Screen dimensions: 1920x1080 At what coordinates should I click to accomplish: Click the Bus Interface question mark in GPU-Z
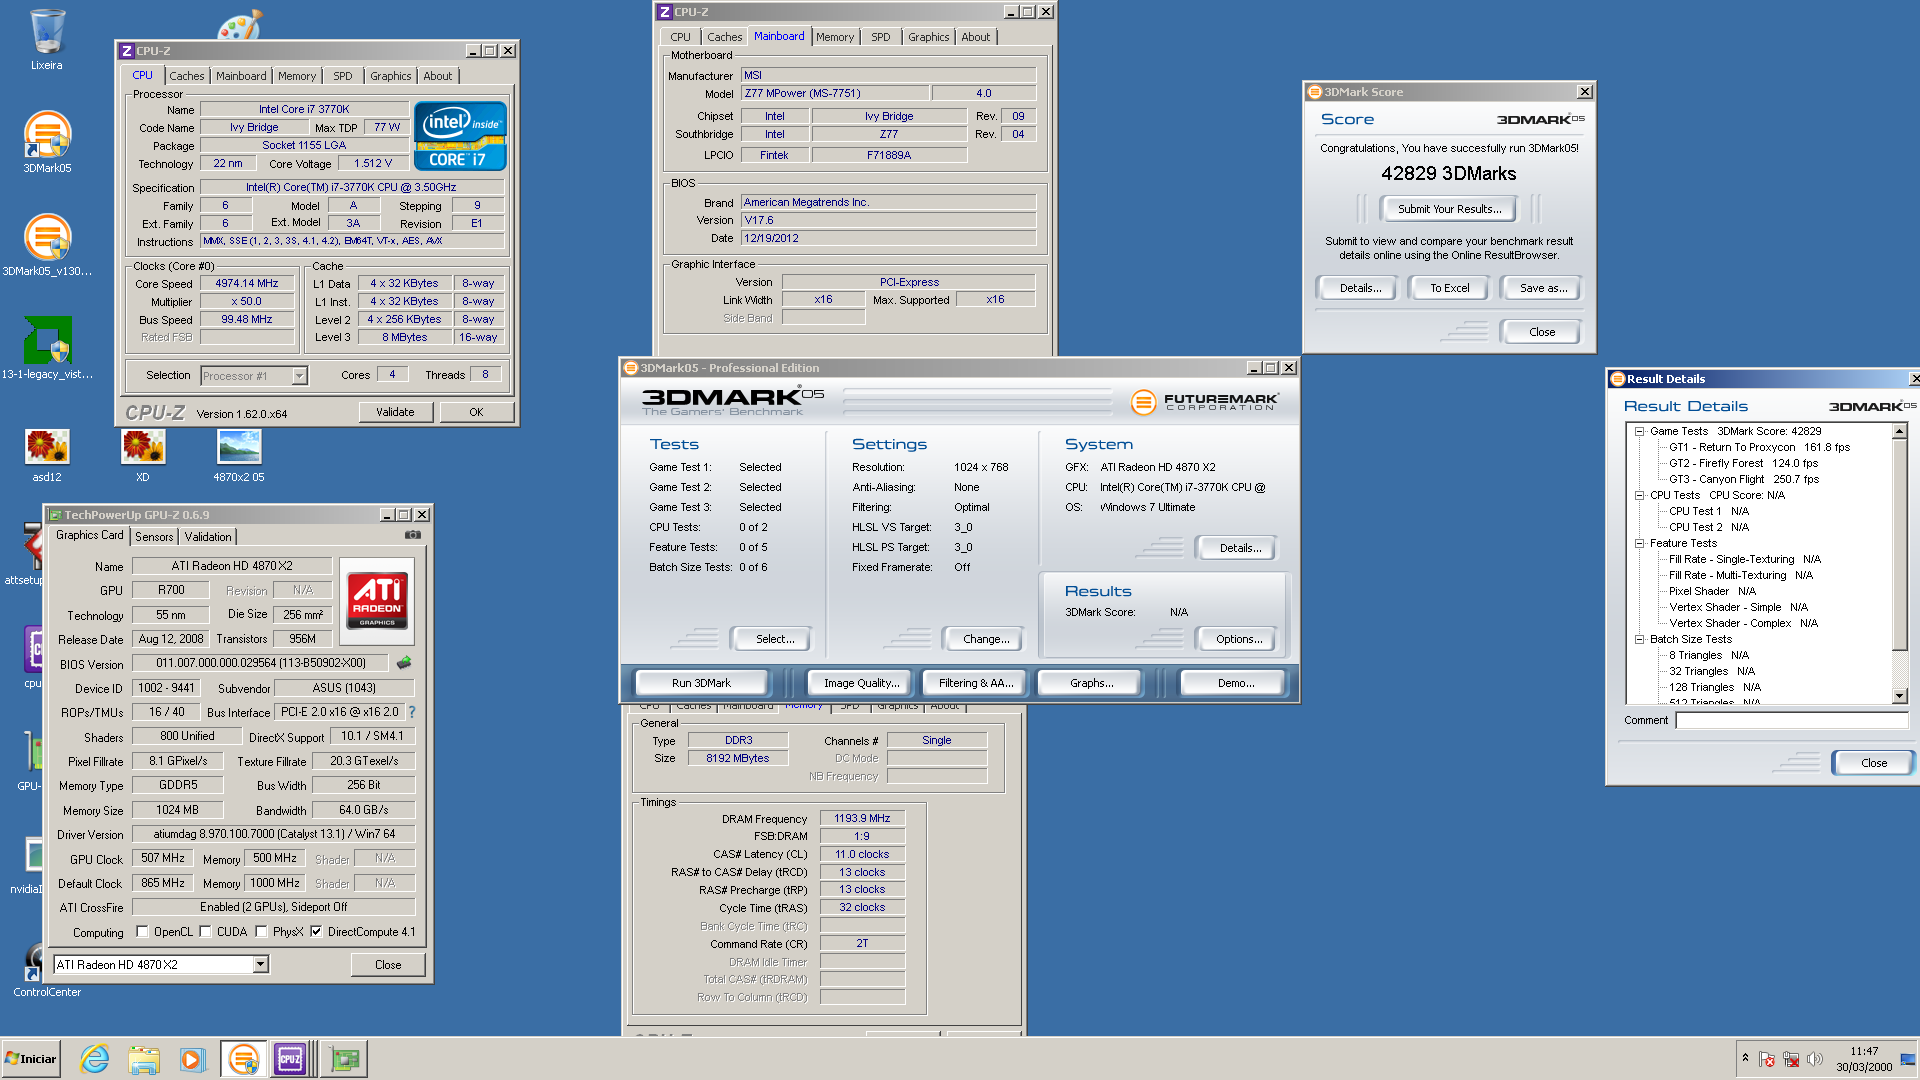tap(411, 712)
